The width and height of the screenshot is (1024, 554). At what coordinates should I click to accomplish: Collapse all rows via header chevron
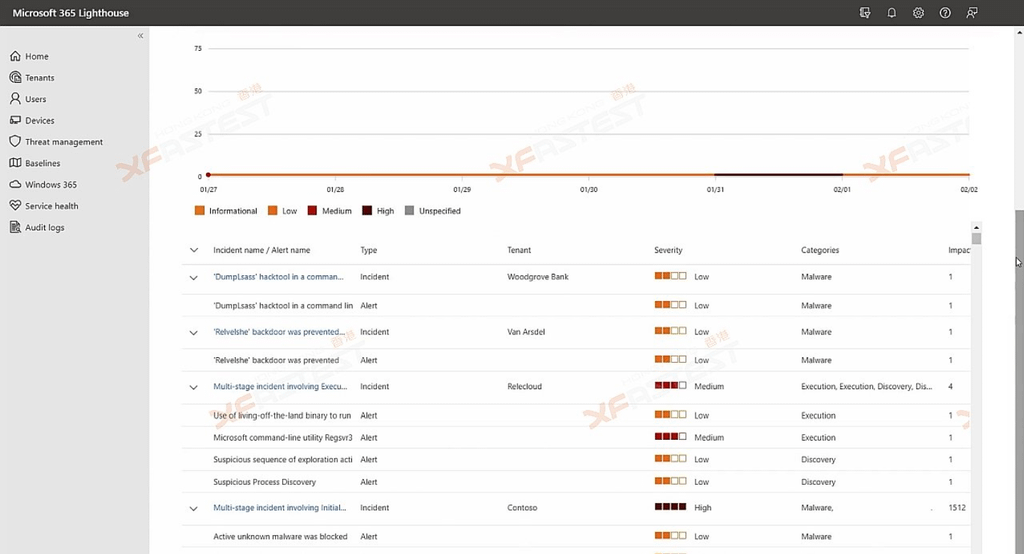coord(194,250)
